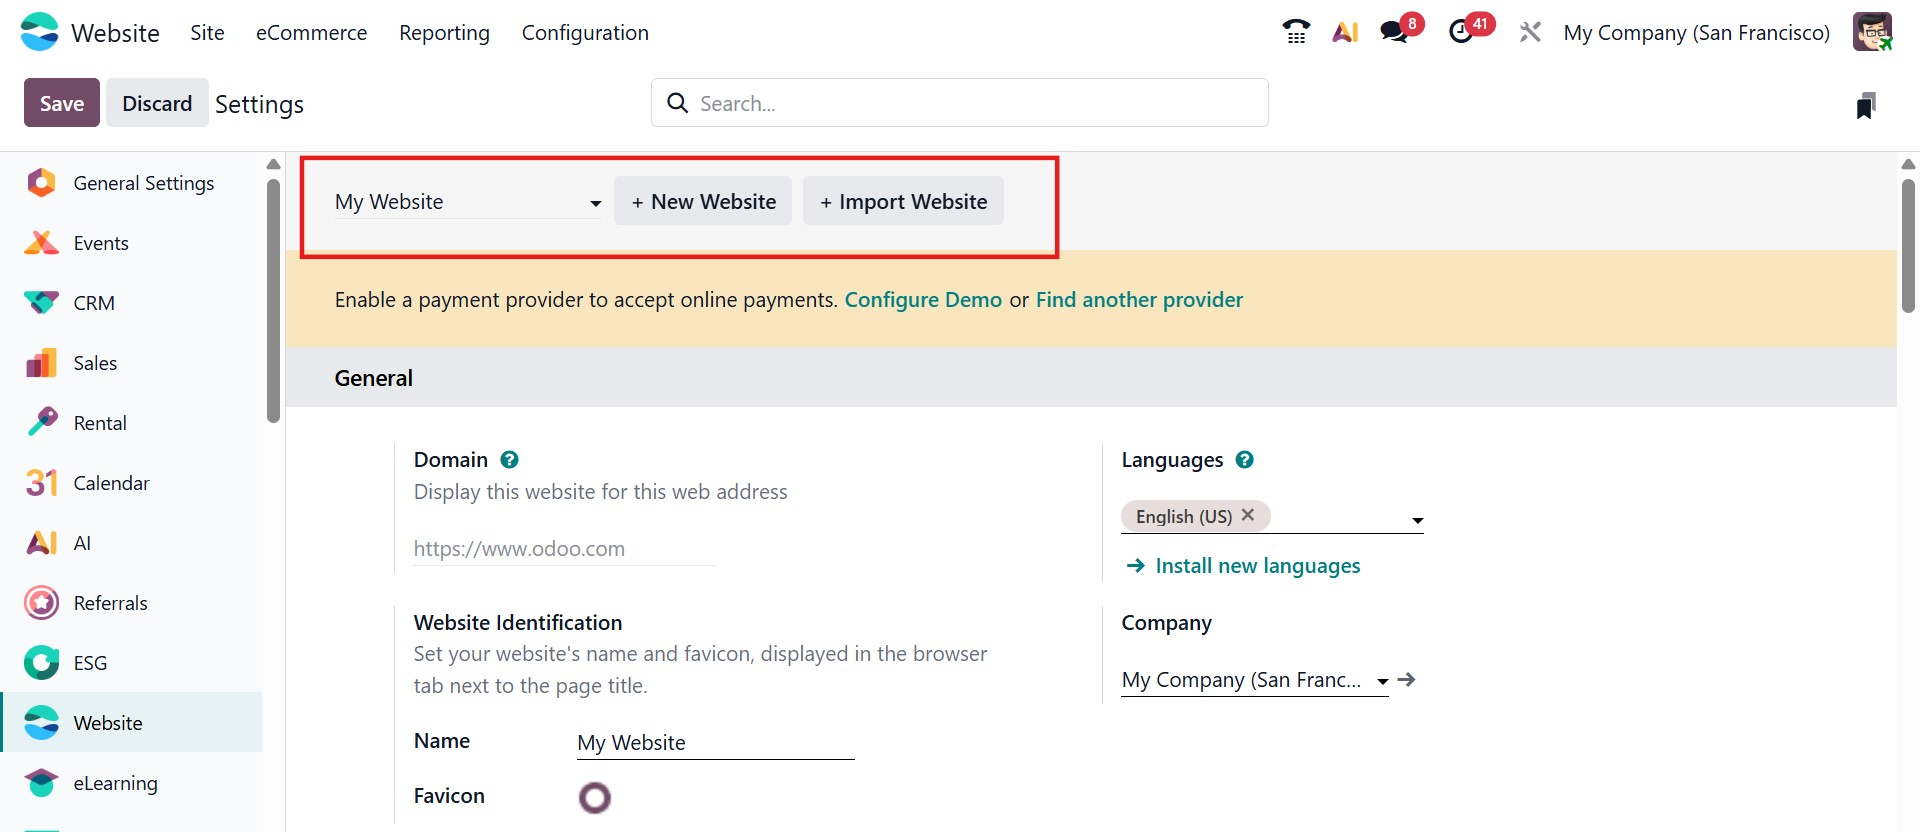1920x832 pixels.
Task: Click the Domain help question mark
Action: click(509, 460)
